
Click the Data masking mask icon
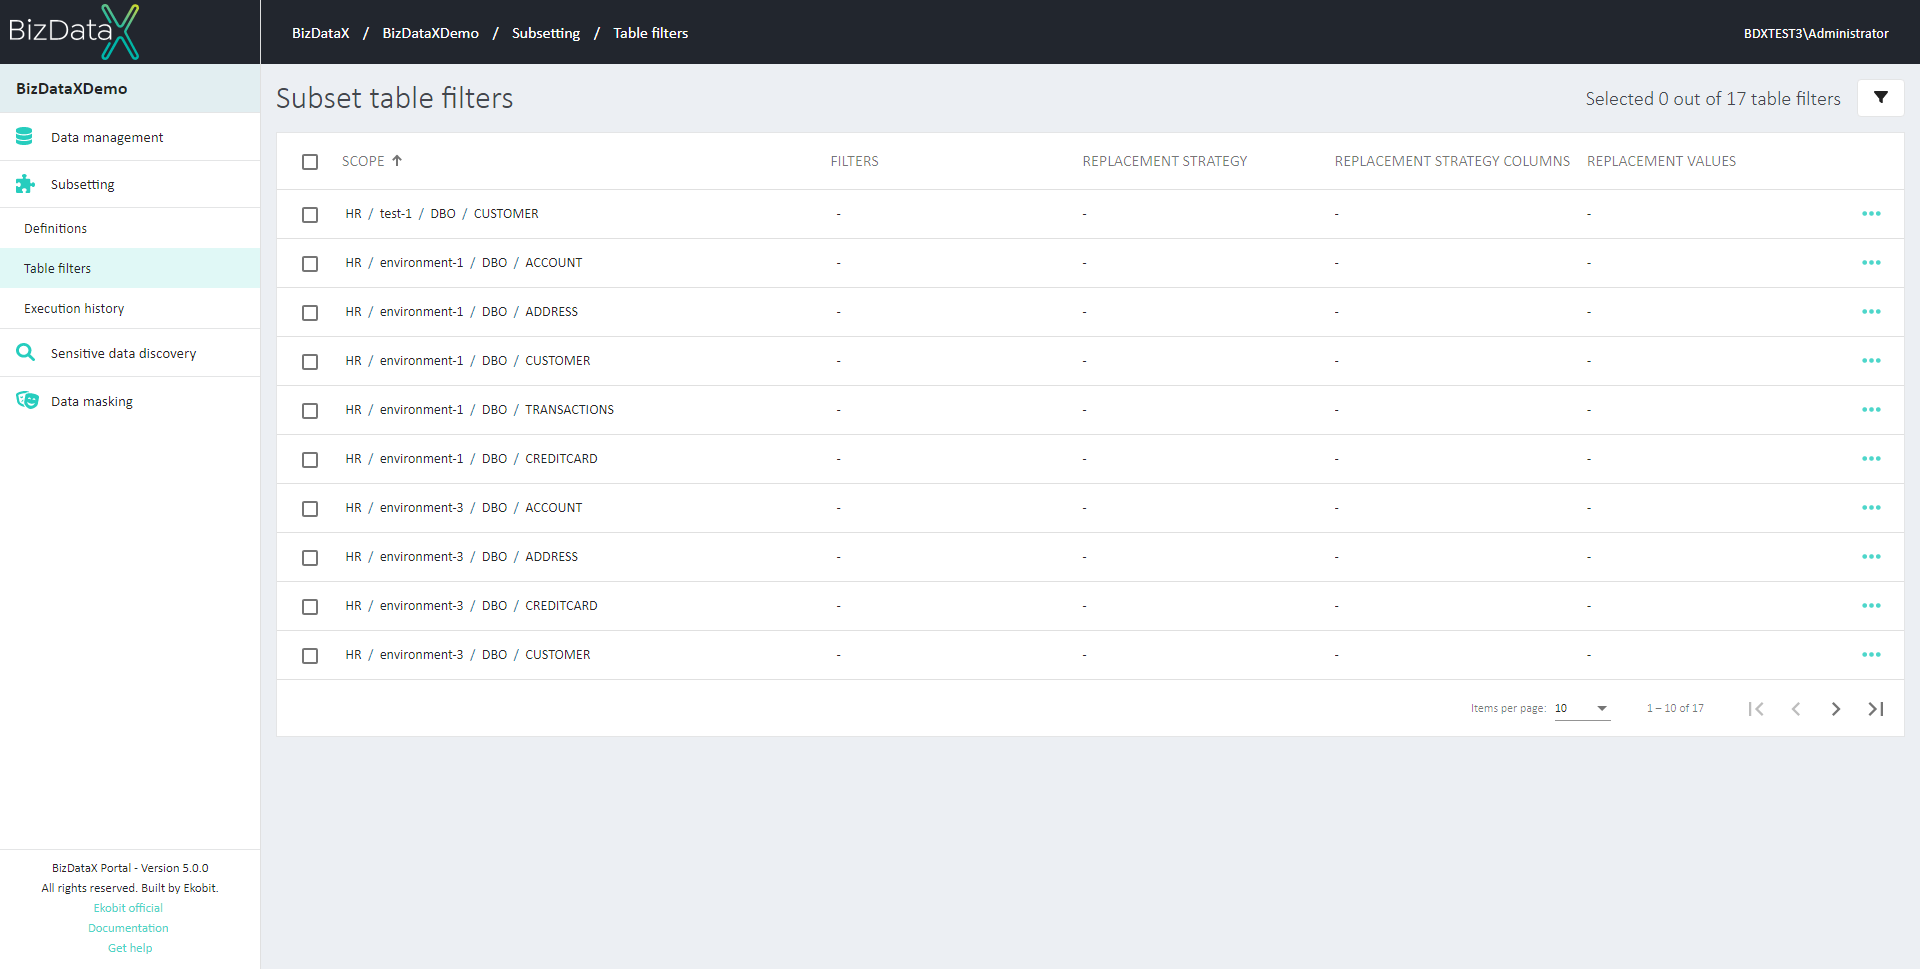pyautogui.click(x=27, y=401)
